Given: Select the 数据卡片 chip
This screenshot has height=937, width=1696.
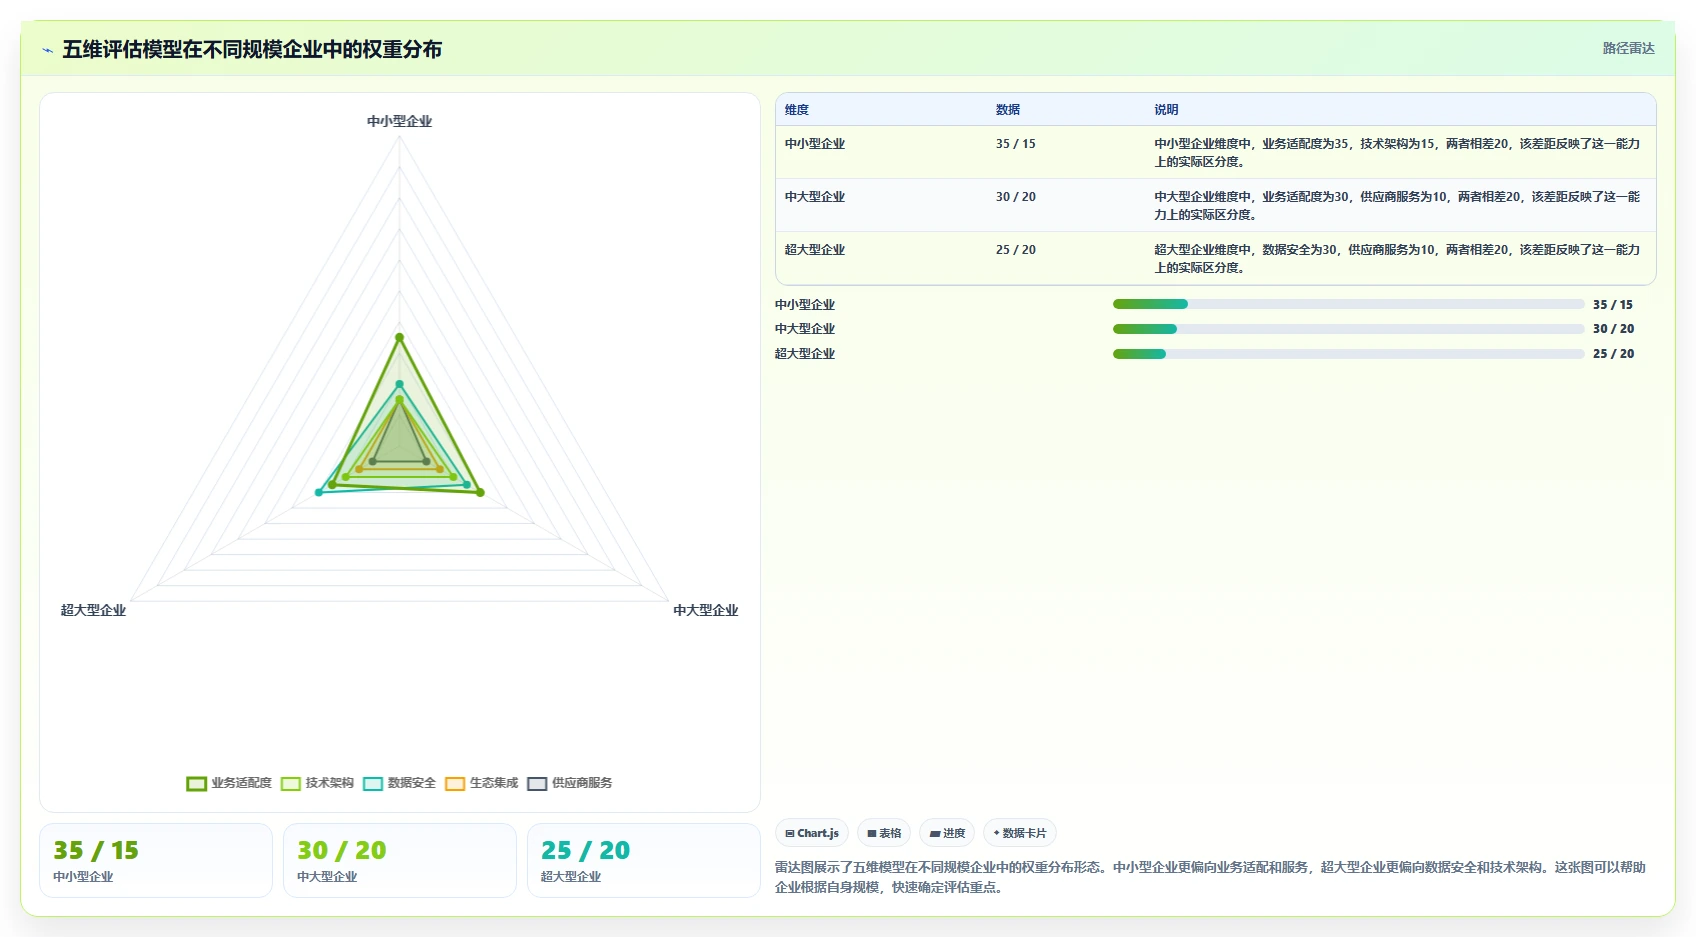Looking at the screenshot, I should pos(1020,833).
